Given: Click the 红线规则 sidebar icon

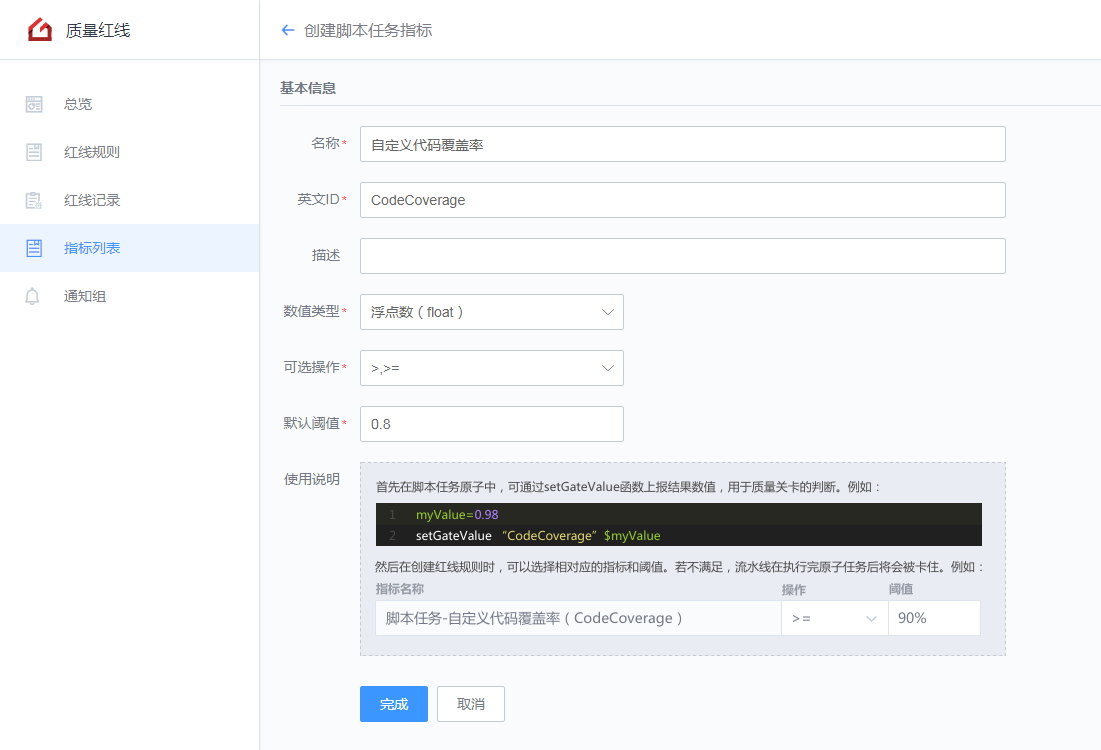Looking at the screenshot, I should (x=34, y=152).
